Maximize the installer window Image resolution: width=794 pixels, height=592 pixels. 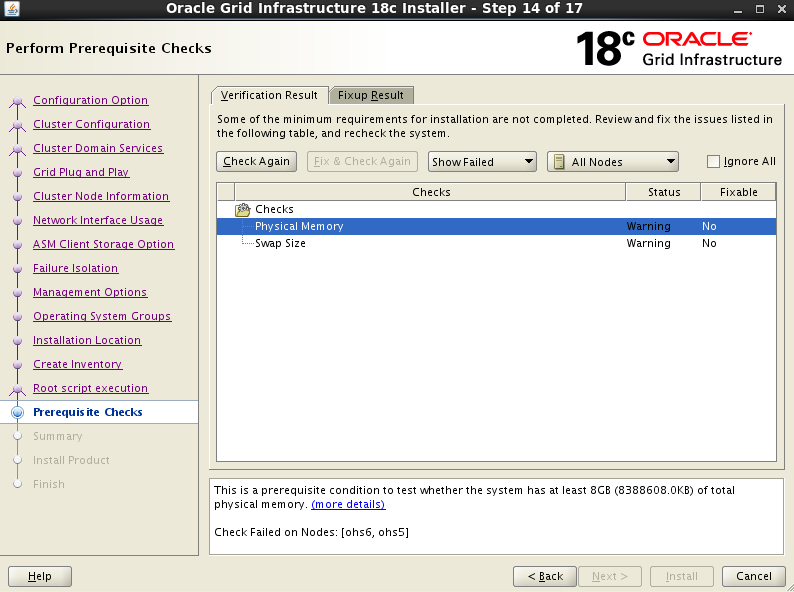click(760, 9)
